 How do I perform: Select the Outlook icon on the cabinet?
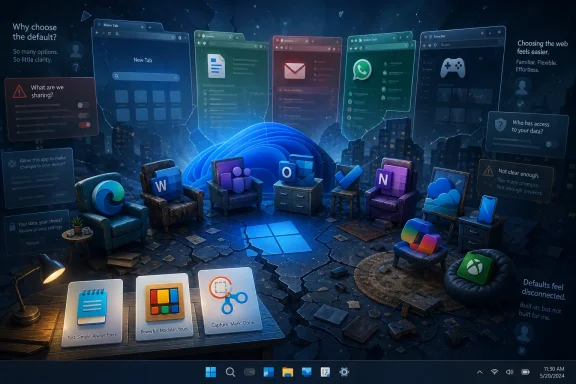click(x=296, y=170)
